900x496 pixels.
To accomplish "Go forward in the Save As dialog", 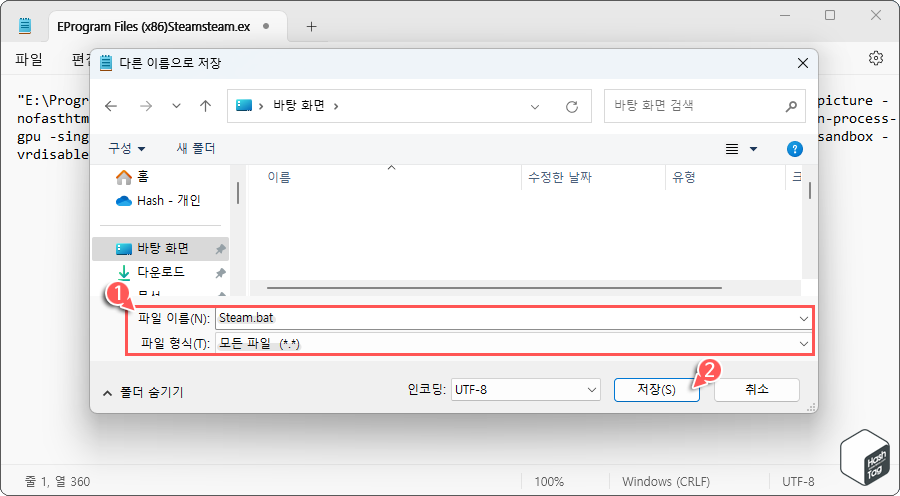I will point(146,106).
